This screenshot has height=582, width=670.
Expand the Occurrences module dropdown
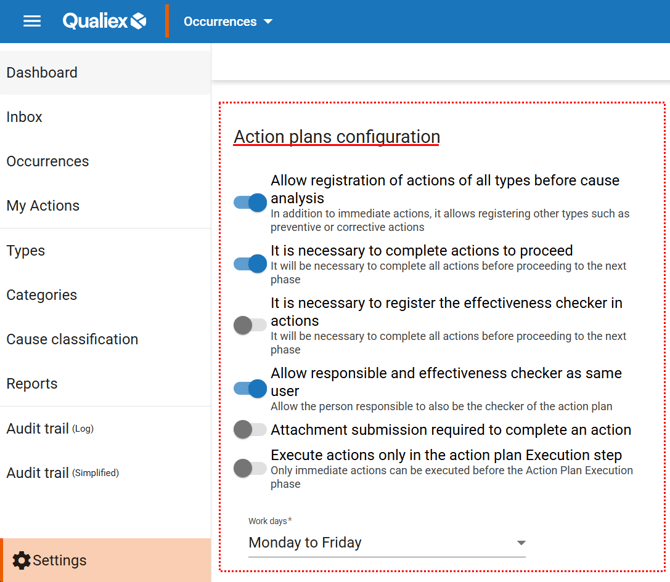[228, 22]
